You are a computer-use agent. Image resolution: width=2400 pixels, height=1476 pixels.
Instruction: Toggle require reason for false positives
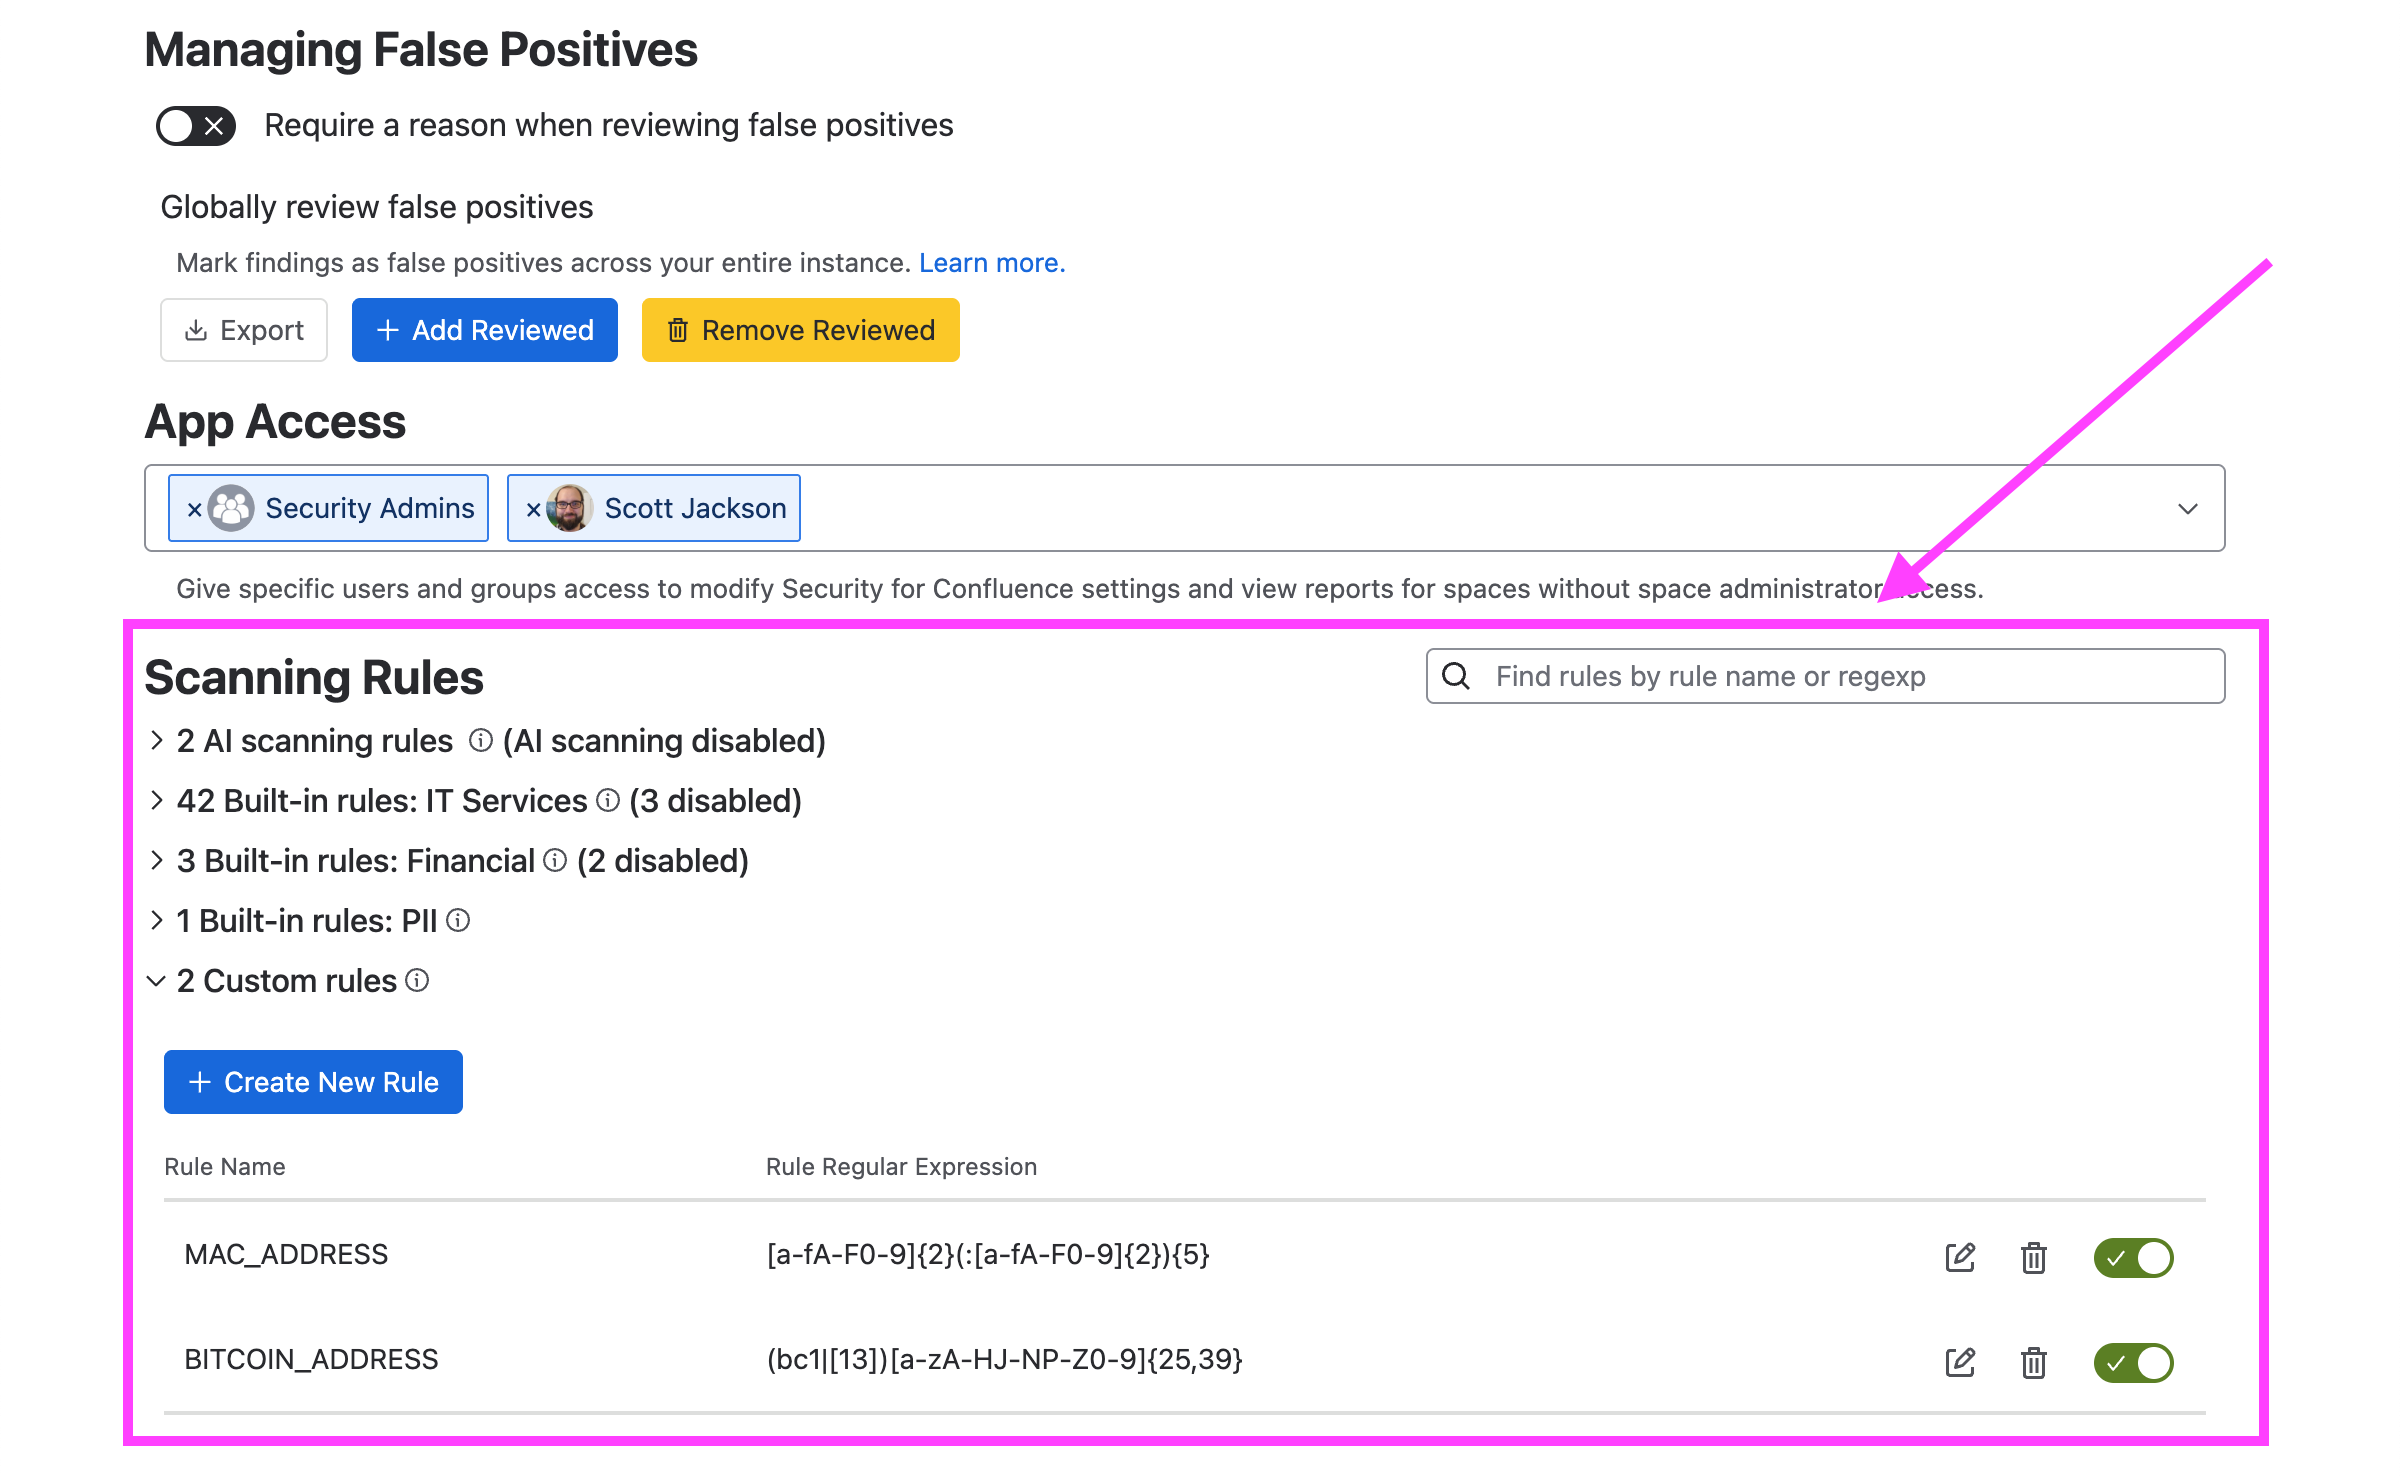click(196, 126)
